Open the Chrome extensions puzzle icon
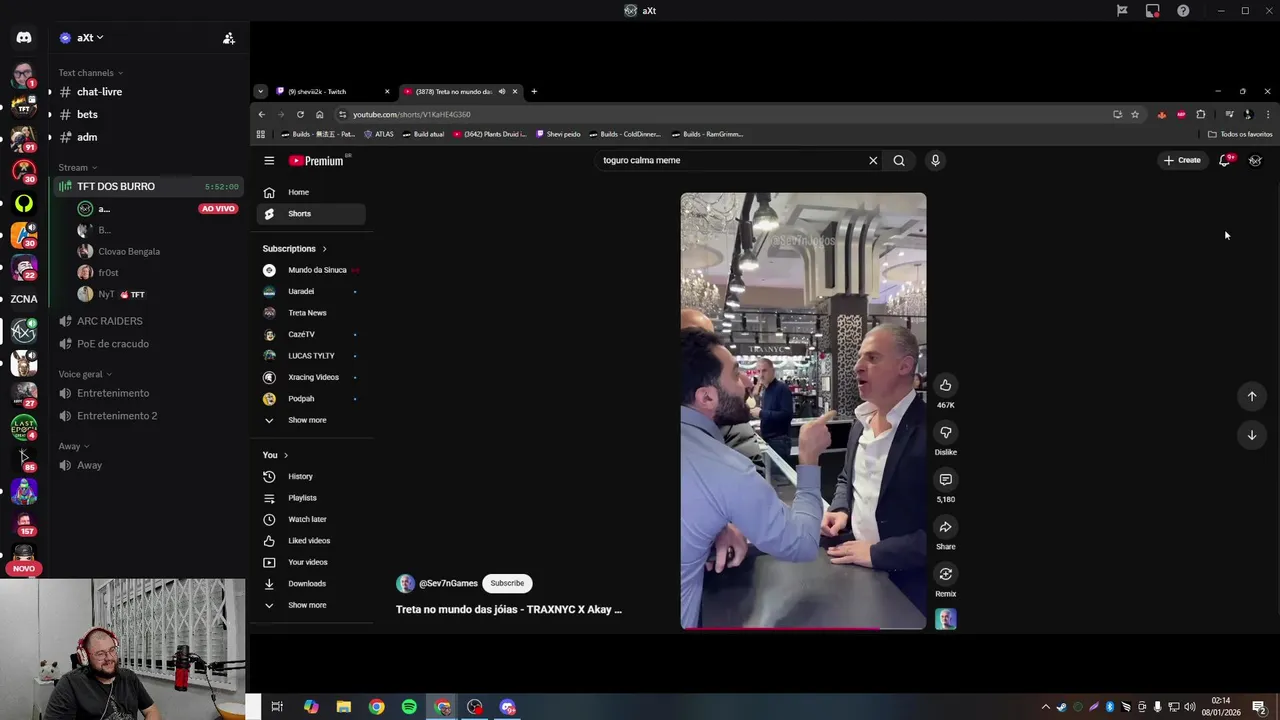The height and width of the screenshot is (720, 1280). [1201, 114]
